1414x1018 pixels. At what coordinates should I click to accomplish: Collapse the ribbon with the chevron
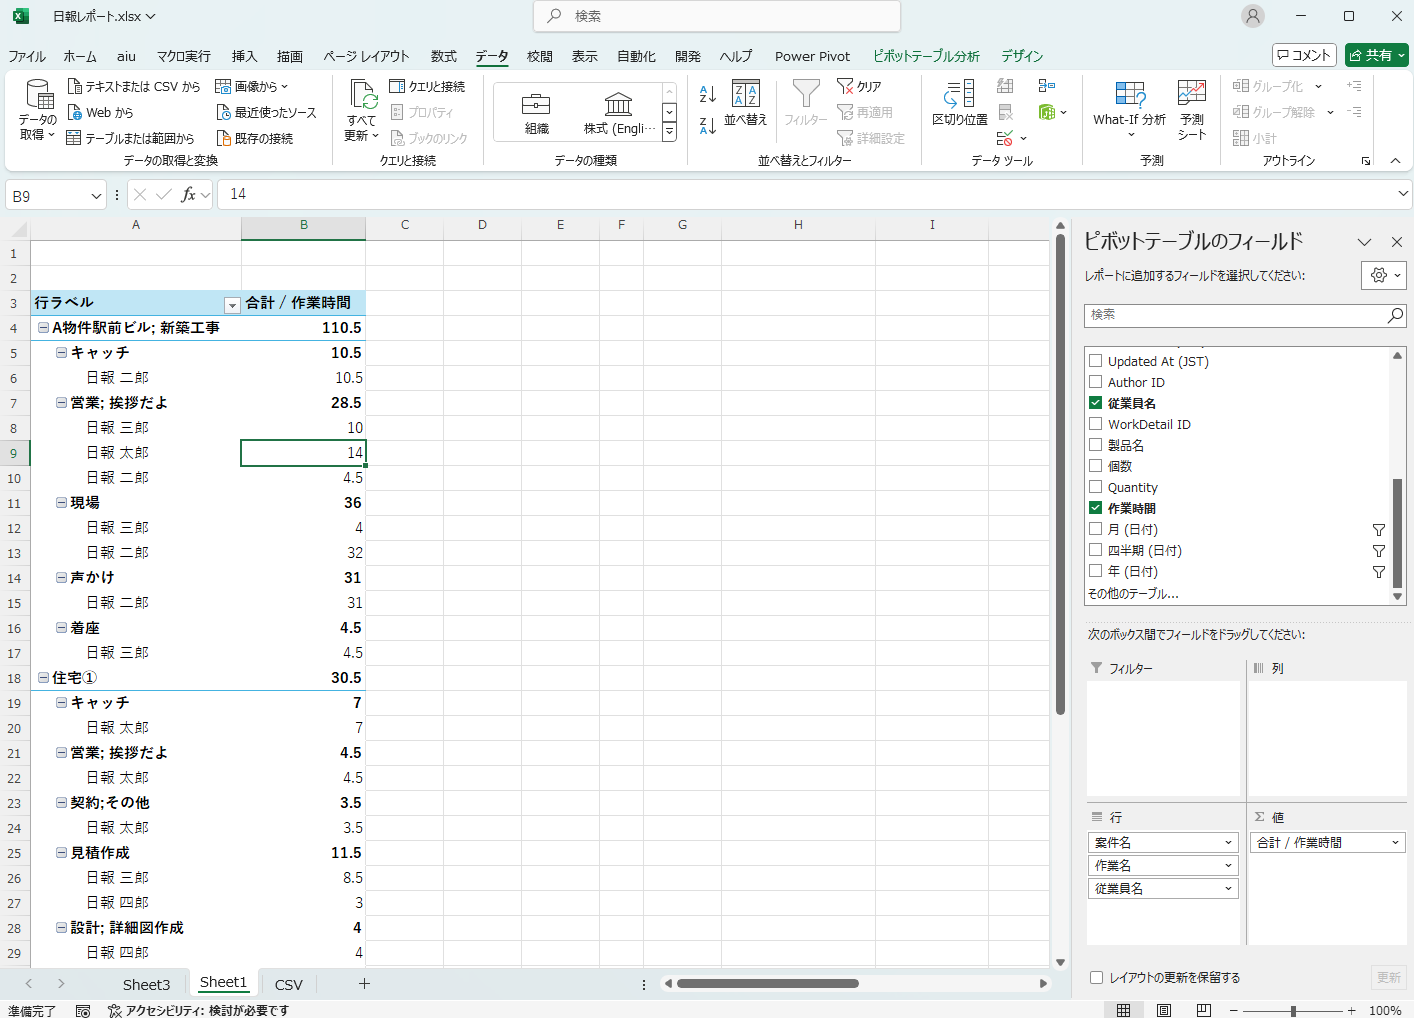(x=1395, y=160)
